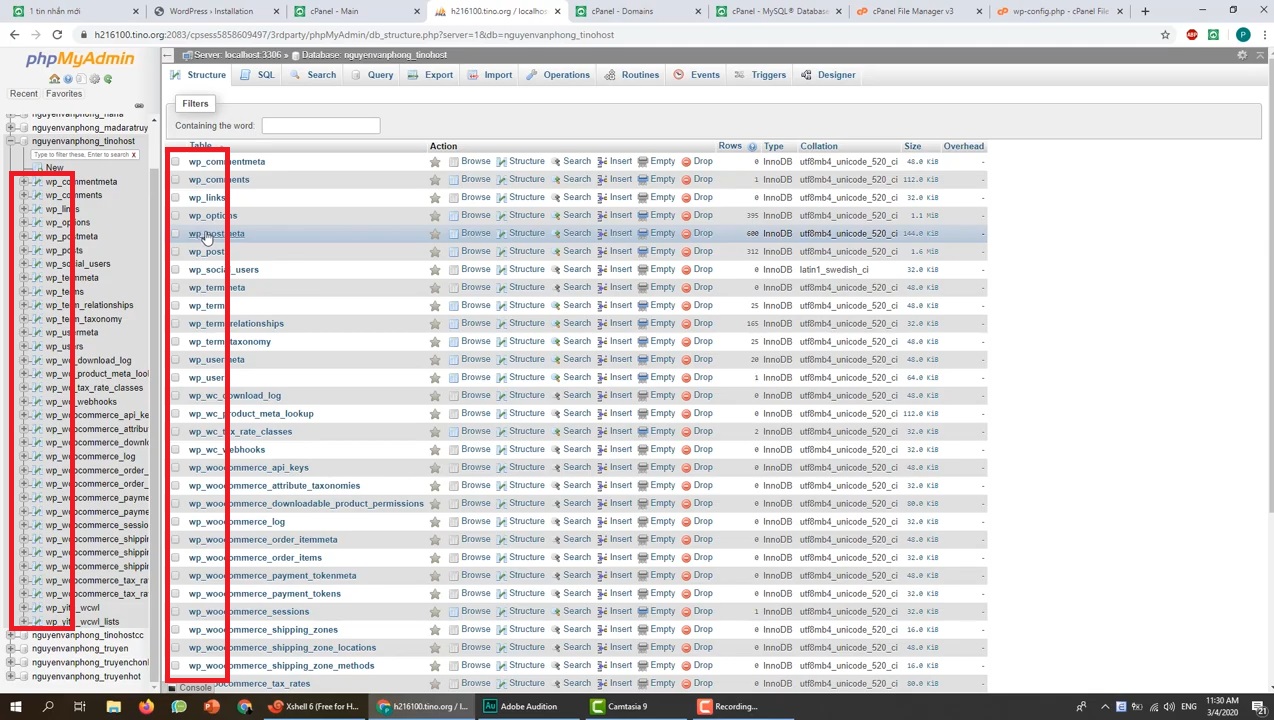
Task: Tick the checkbox for wp_usermeta row
Action: [x=176, y=360]
